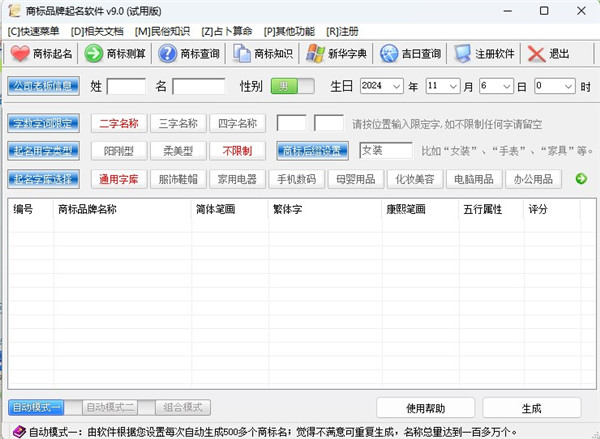Click the red heart 商标起名 icon

tap(20, 54)
